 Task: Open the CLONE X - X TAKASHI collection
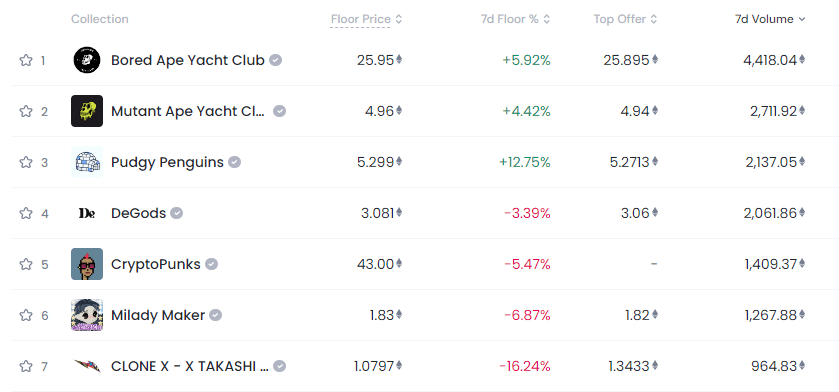190,366
